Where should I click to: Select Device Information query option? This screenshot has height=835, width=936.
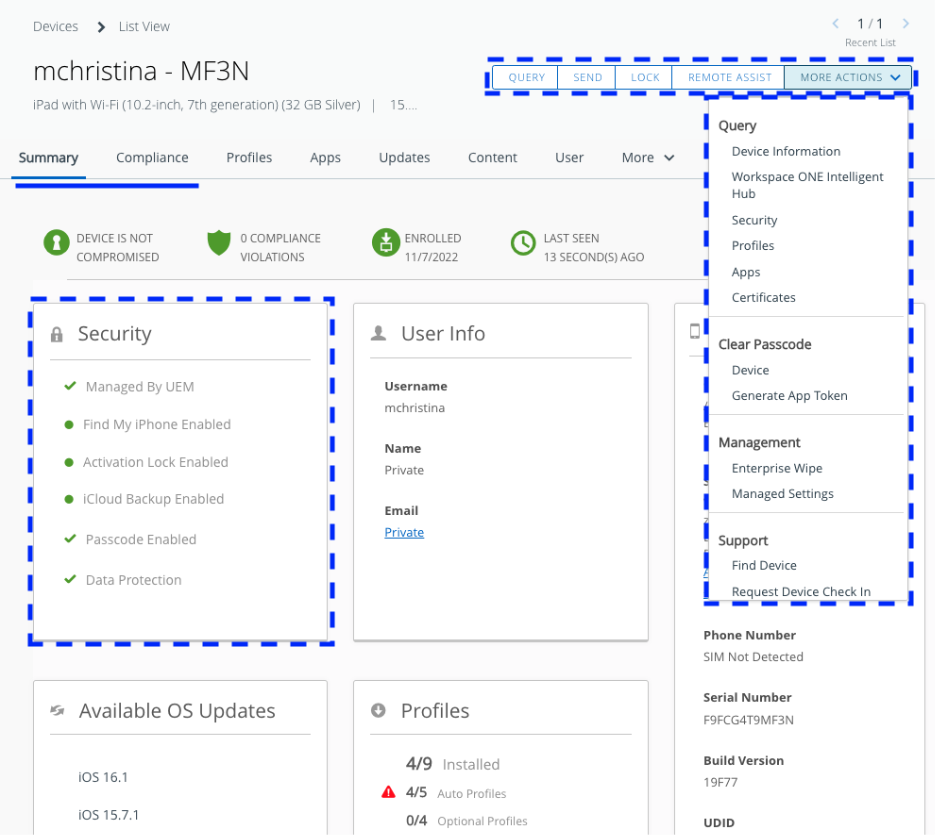[x=786, y=152]
